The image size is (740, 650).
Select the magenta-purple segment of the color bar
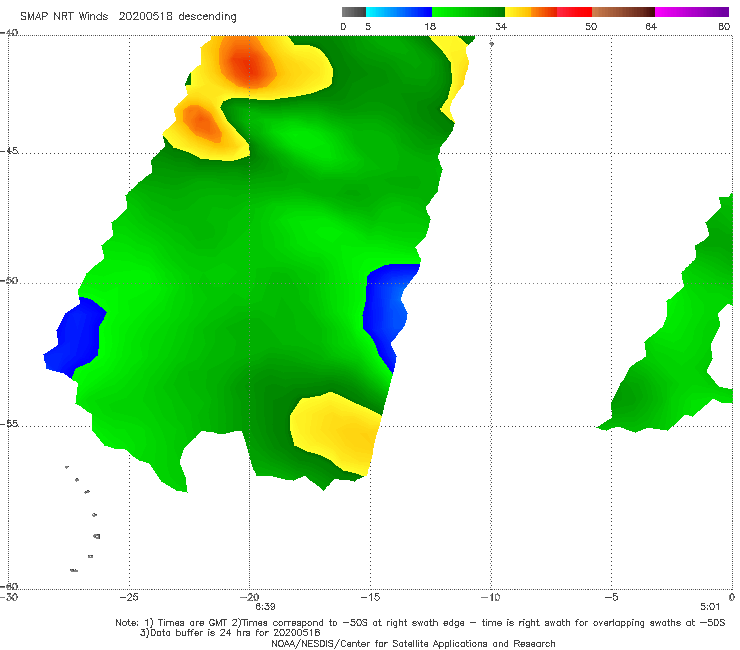pos(692,12)
